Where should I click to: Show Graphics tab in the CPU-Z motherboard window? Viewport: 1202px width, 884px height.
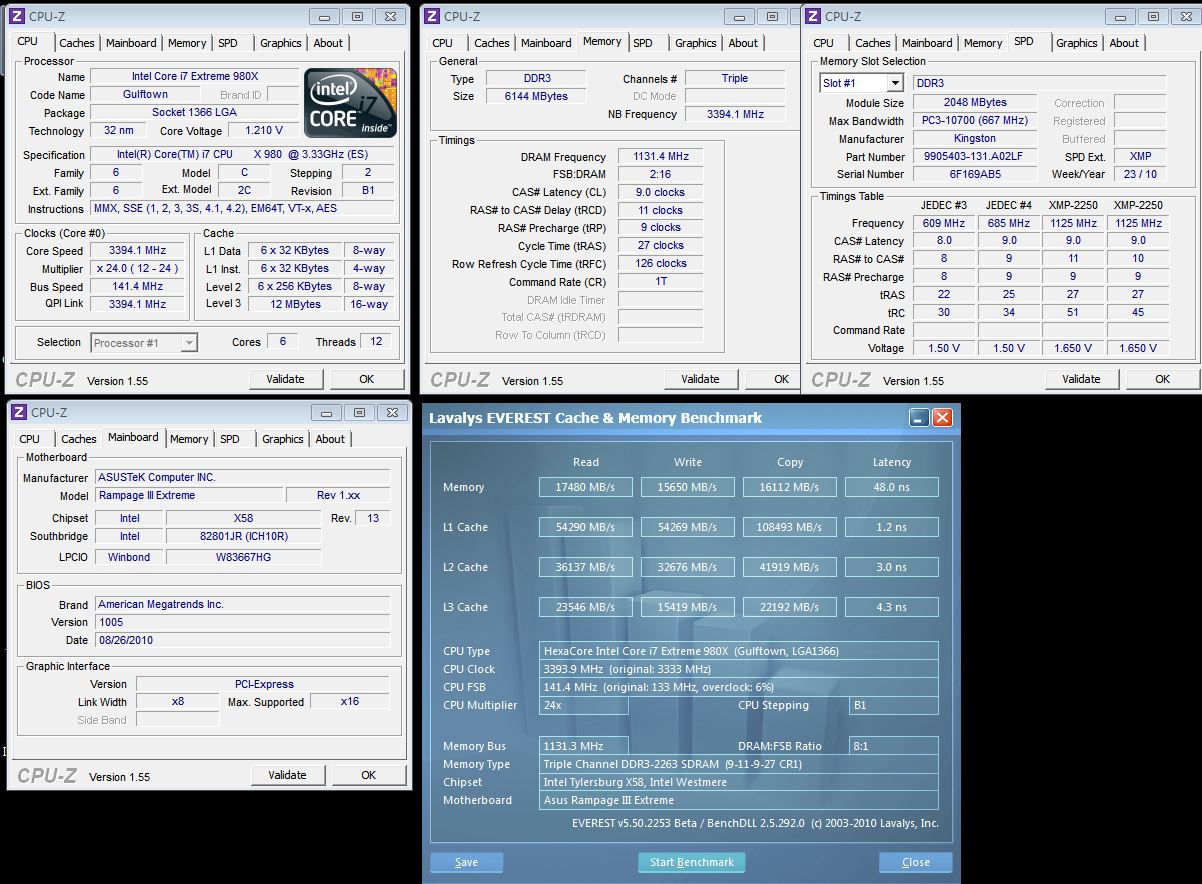pyautogui.click(x=282, y=439)
